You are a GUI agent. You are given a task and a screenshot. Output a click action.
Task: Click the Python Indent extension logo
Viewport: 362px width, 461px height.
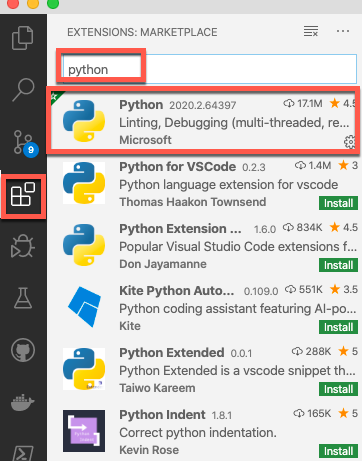click(x=84, y=431)
